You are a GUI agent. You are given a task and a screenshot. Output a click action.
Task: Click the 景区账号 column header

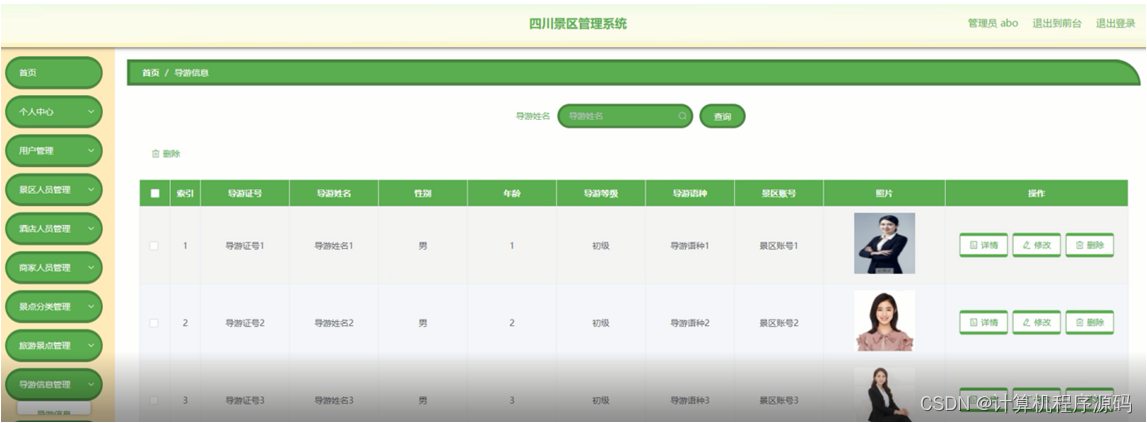[x=779, y=194]
